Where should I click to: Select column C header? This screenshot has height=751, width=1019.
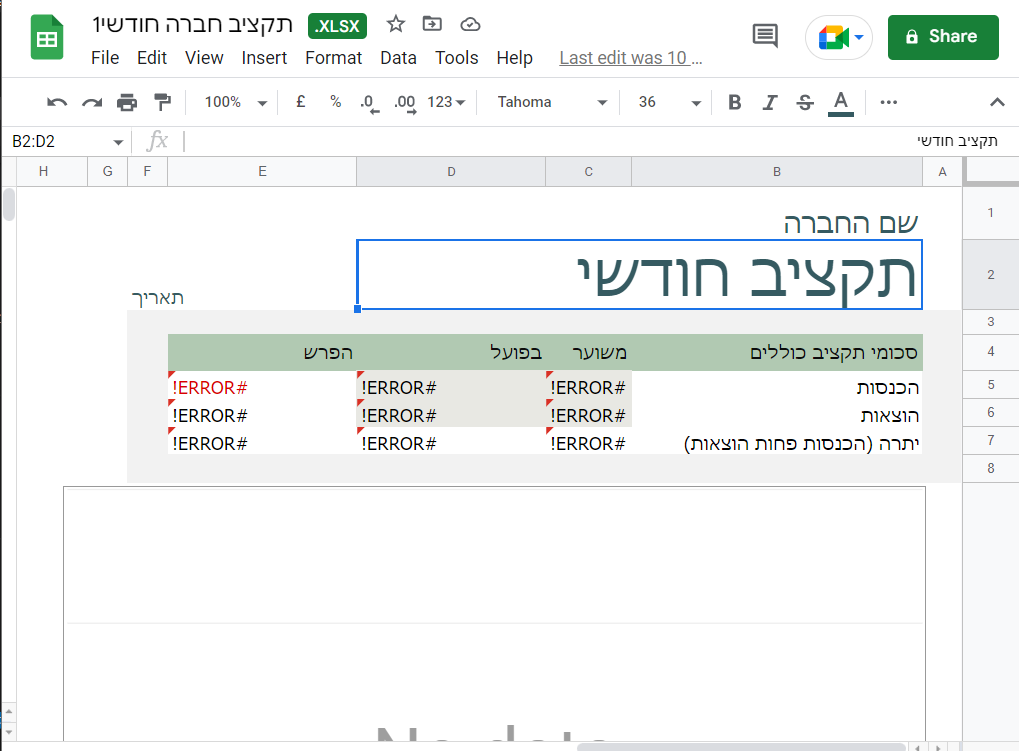(x=588, y=172)
